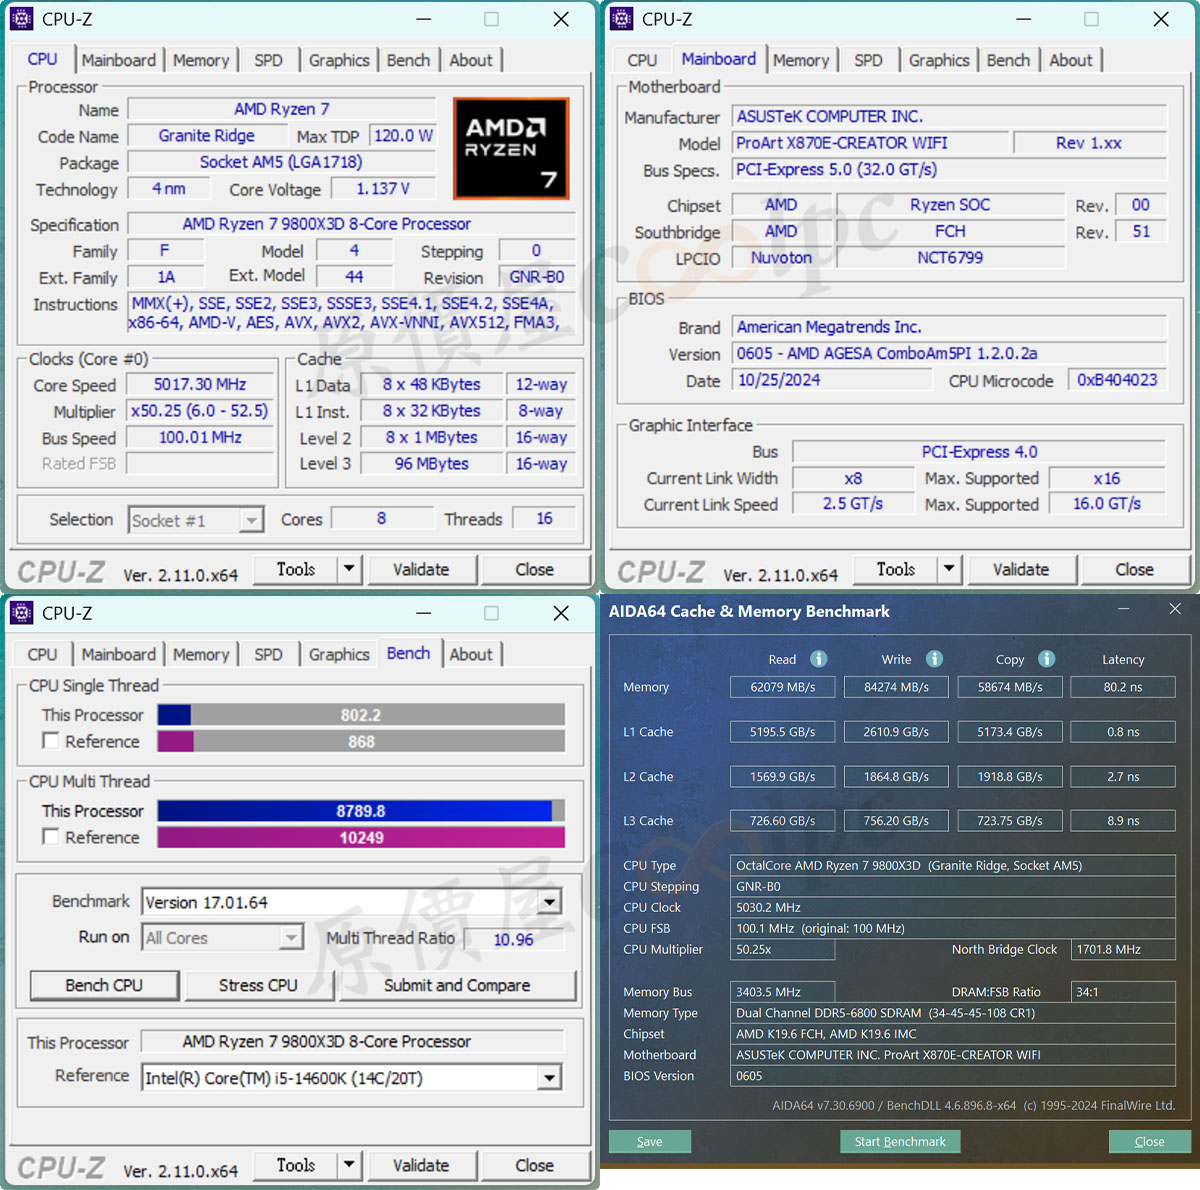
Task: Click the AMD Ryzen 7 logo image
Action: pyautogui.click(x=511, y=148)
